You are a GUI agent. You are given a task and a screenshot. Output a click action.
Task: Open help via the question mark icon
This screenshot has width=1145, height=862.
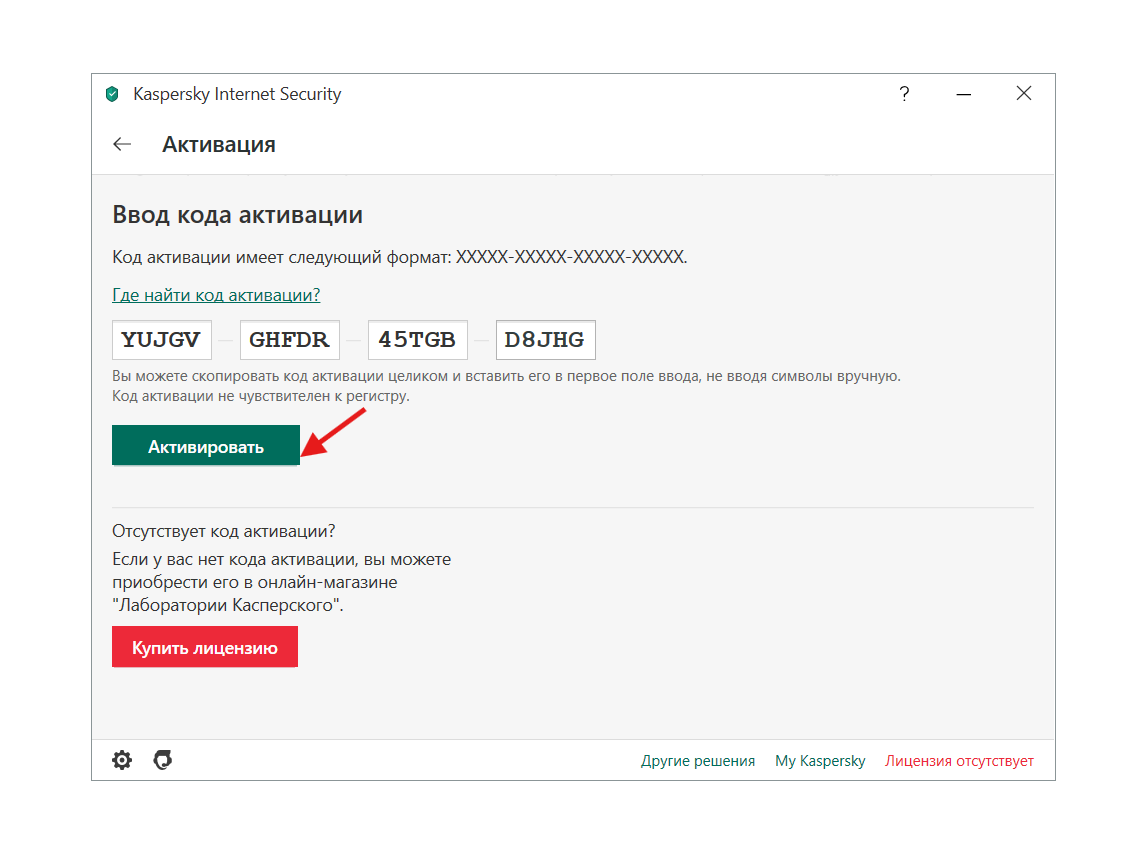(x=904, y=94)
